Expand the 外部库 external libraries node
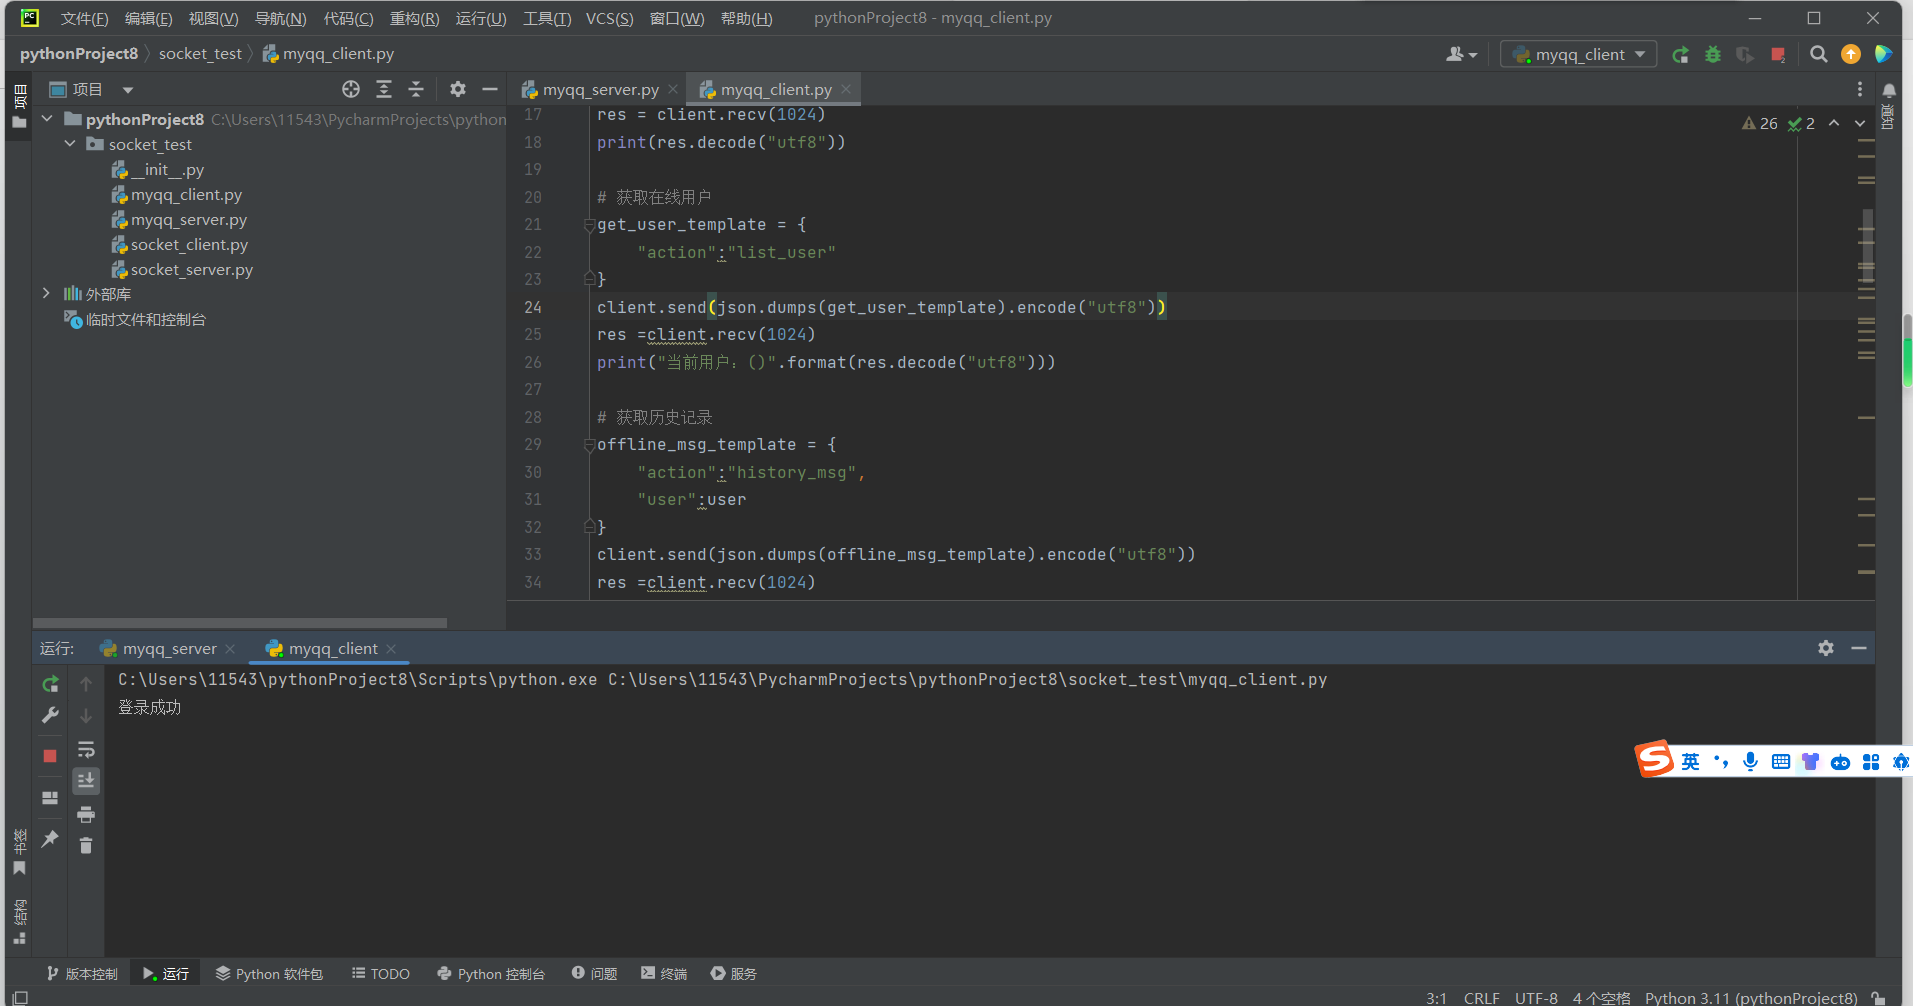The height and width of the screenshot is (1006, 1913). (46, 293)
